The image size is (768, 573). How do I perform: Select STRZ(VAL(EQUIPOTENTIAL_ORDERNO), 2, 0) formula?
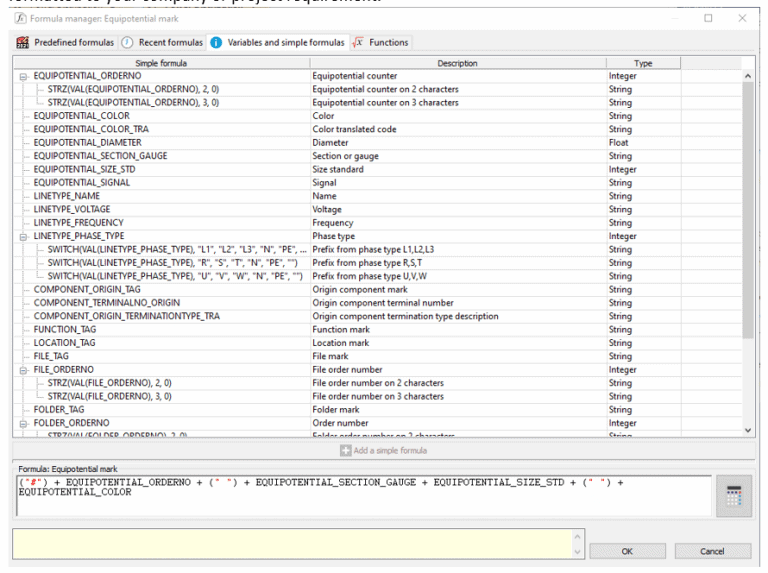pyautogui.click(x=133, y=89)
